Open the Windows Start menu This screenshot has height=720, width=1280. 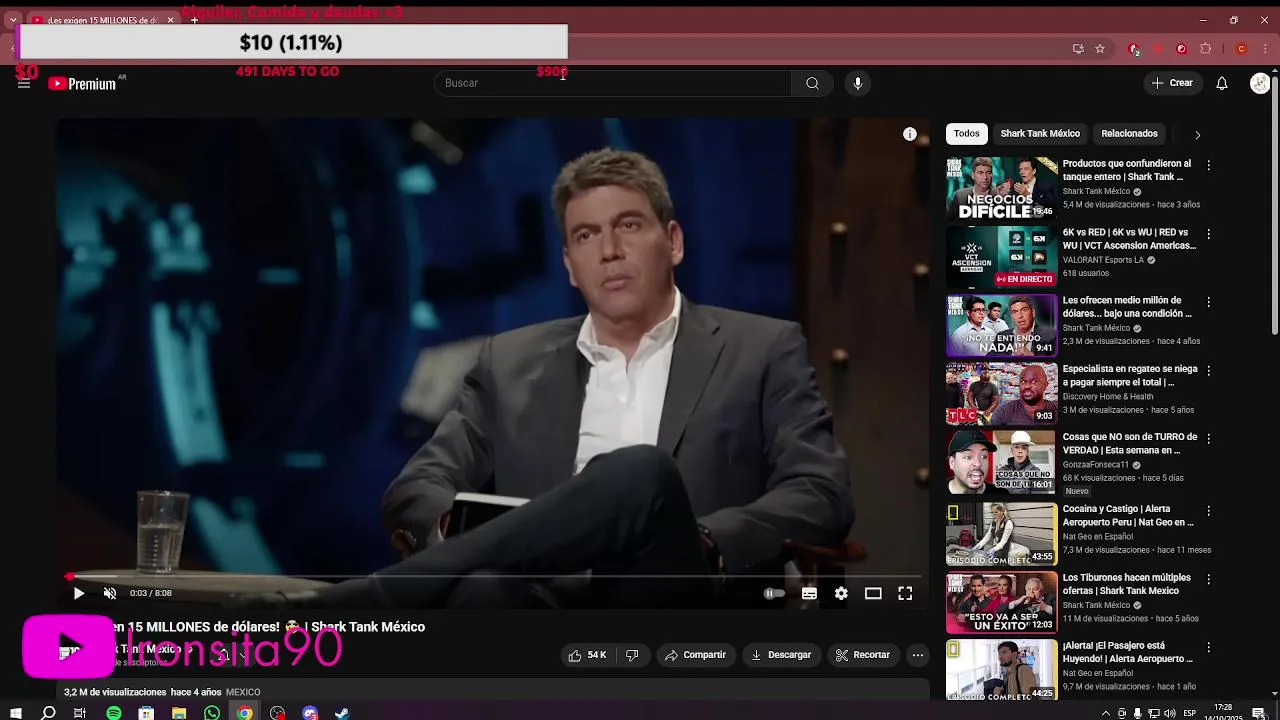click(x=16, y=713)
